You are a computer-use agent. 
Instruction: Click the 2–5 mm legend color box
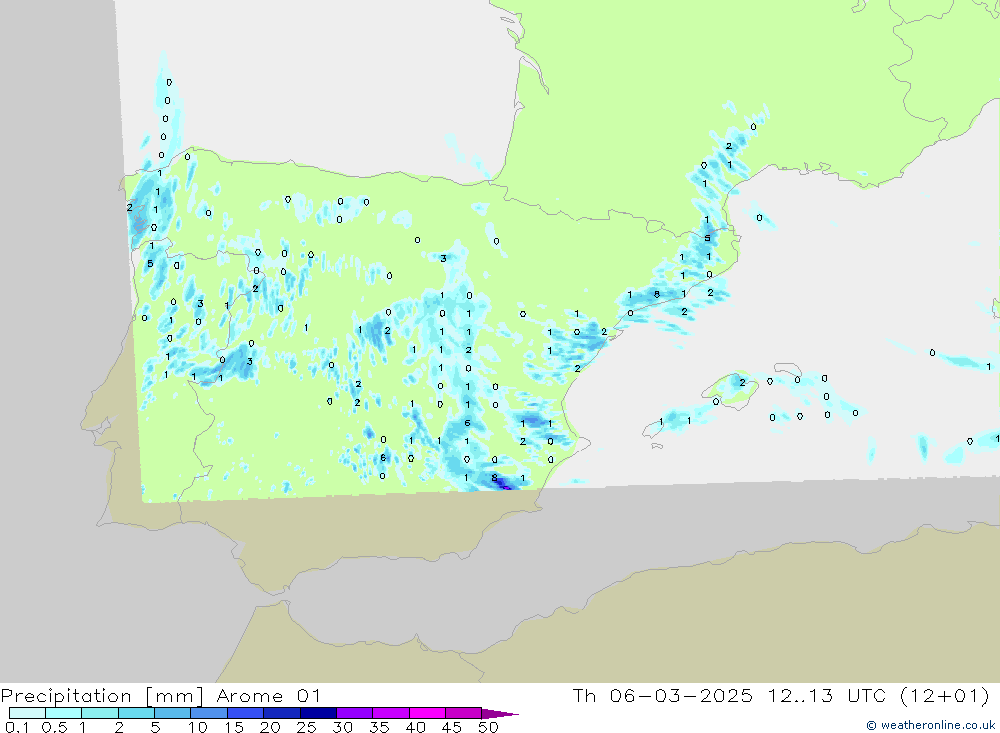tap(136, 713)
